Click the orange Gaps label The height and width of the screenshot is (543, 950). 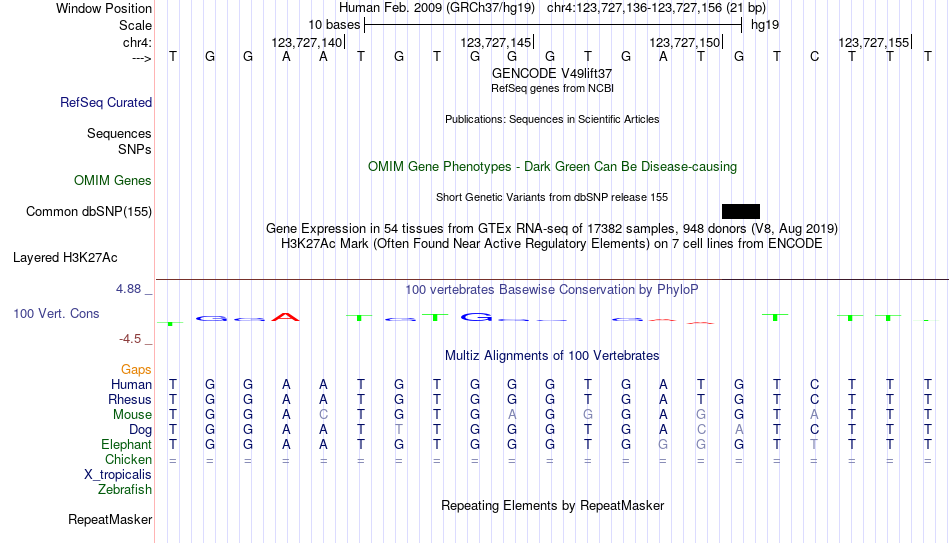pos(136,370)
